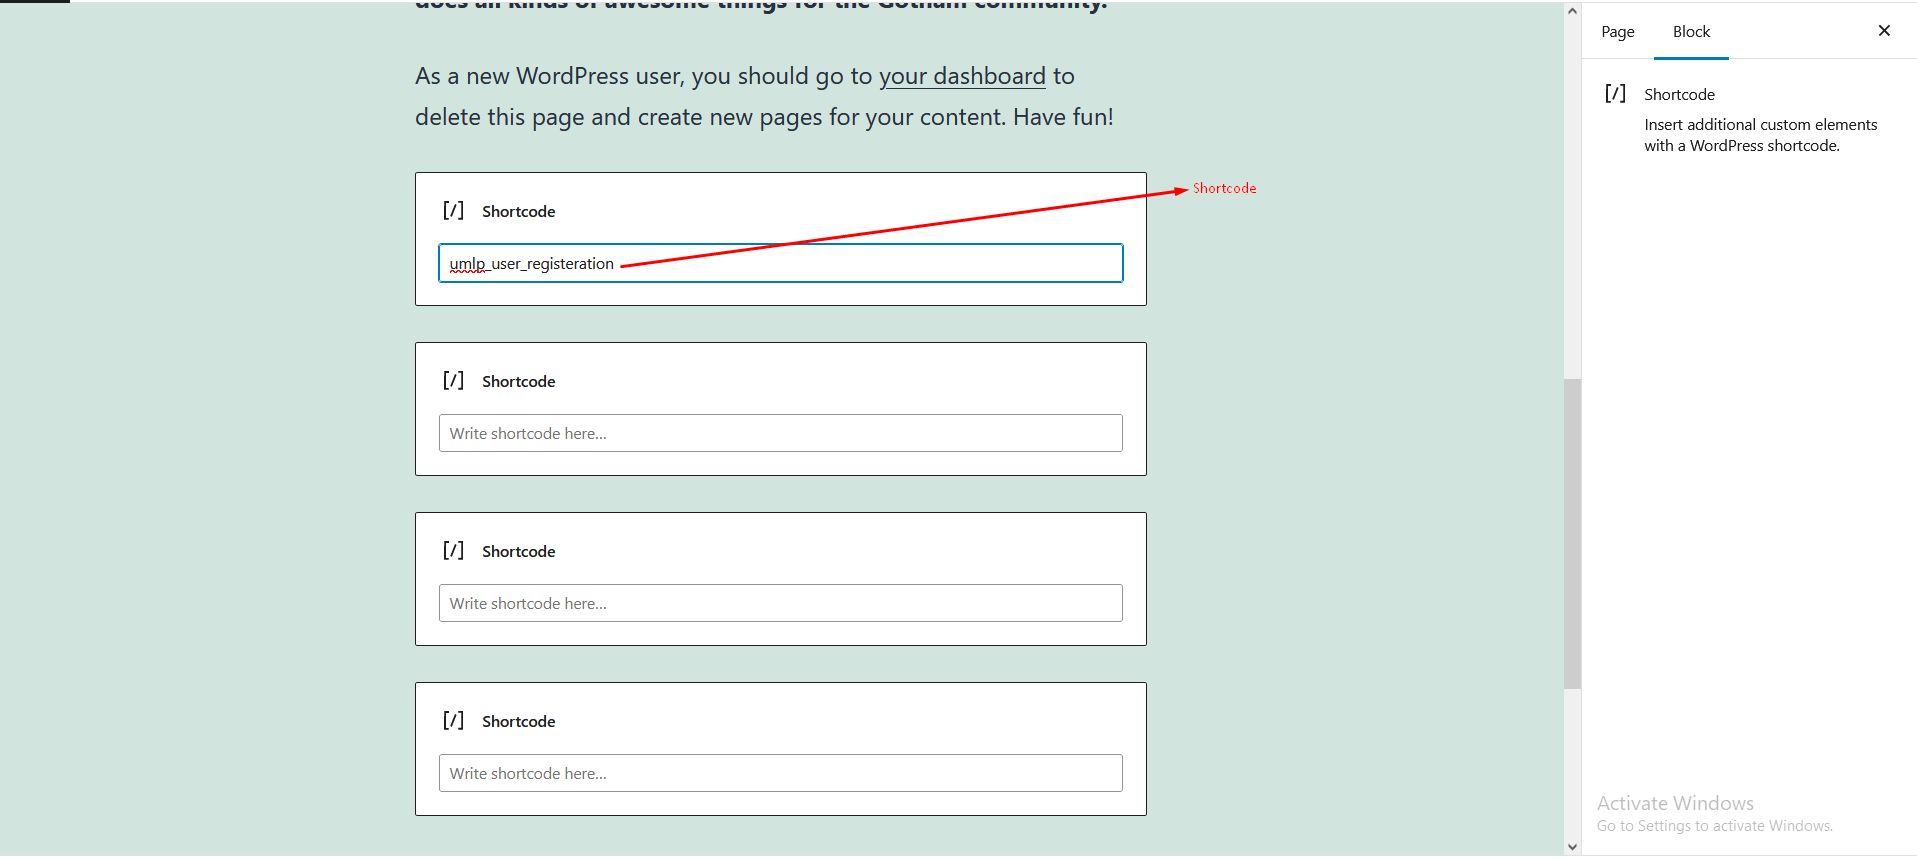Click the last block's Shortcode label
The image size is (1917, 861).
click(518, 722)
